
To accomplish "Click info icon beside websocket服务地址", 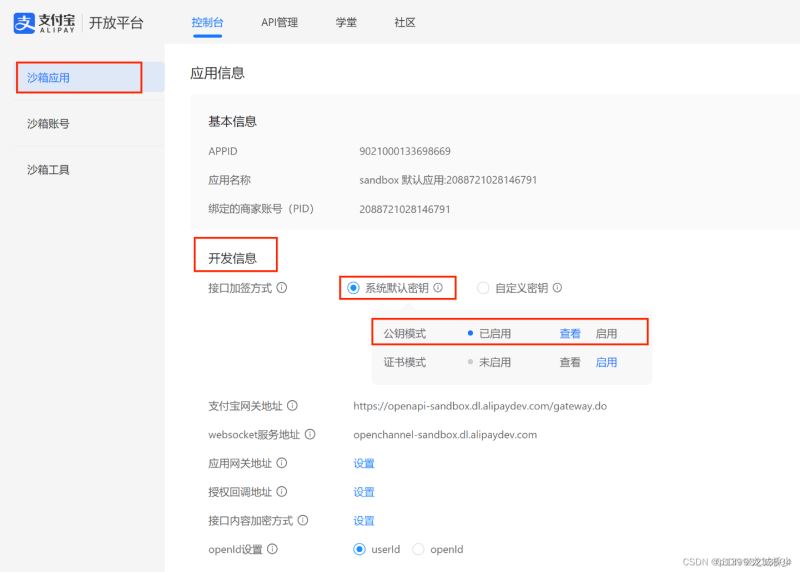I will coord(310,434).
